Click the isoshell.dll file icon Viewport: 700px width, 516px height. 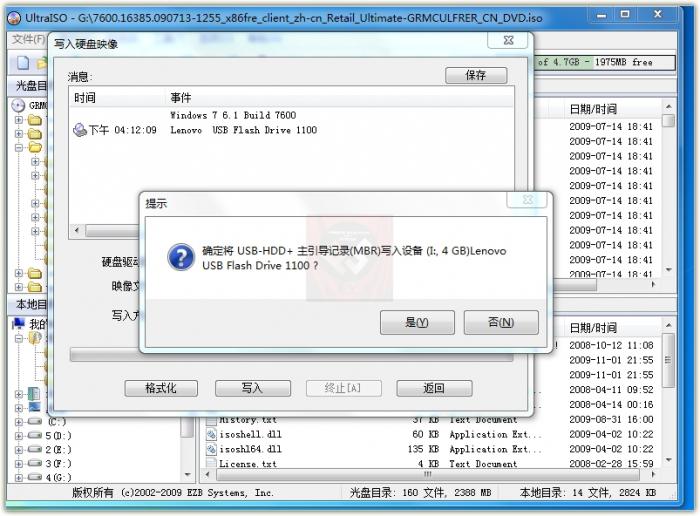point(211,434)
